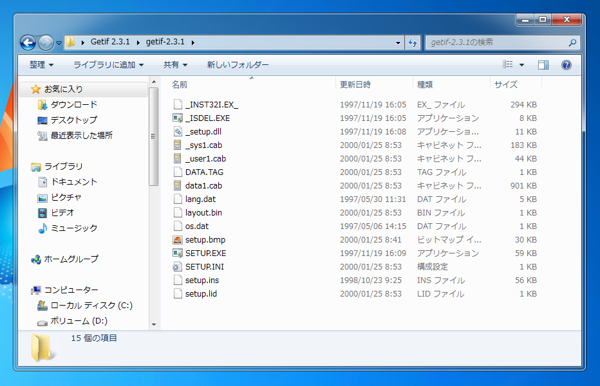Viewport: 600px width, 386px height.
Task: Open the ビデオ library
Action: (62, 212)
